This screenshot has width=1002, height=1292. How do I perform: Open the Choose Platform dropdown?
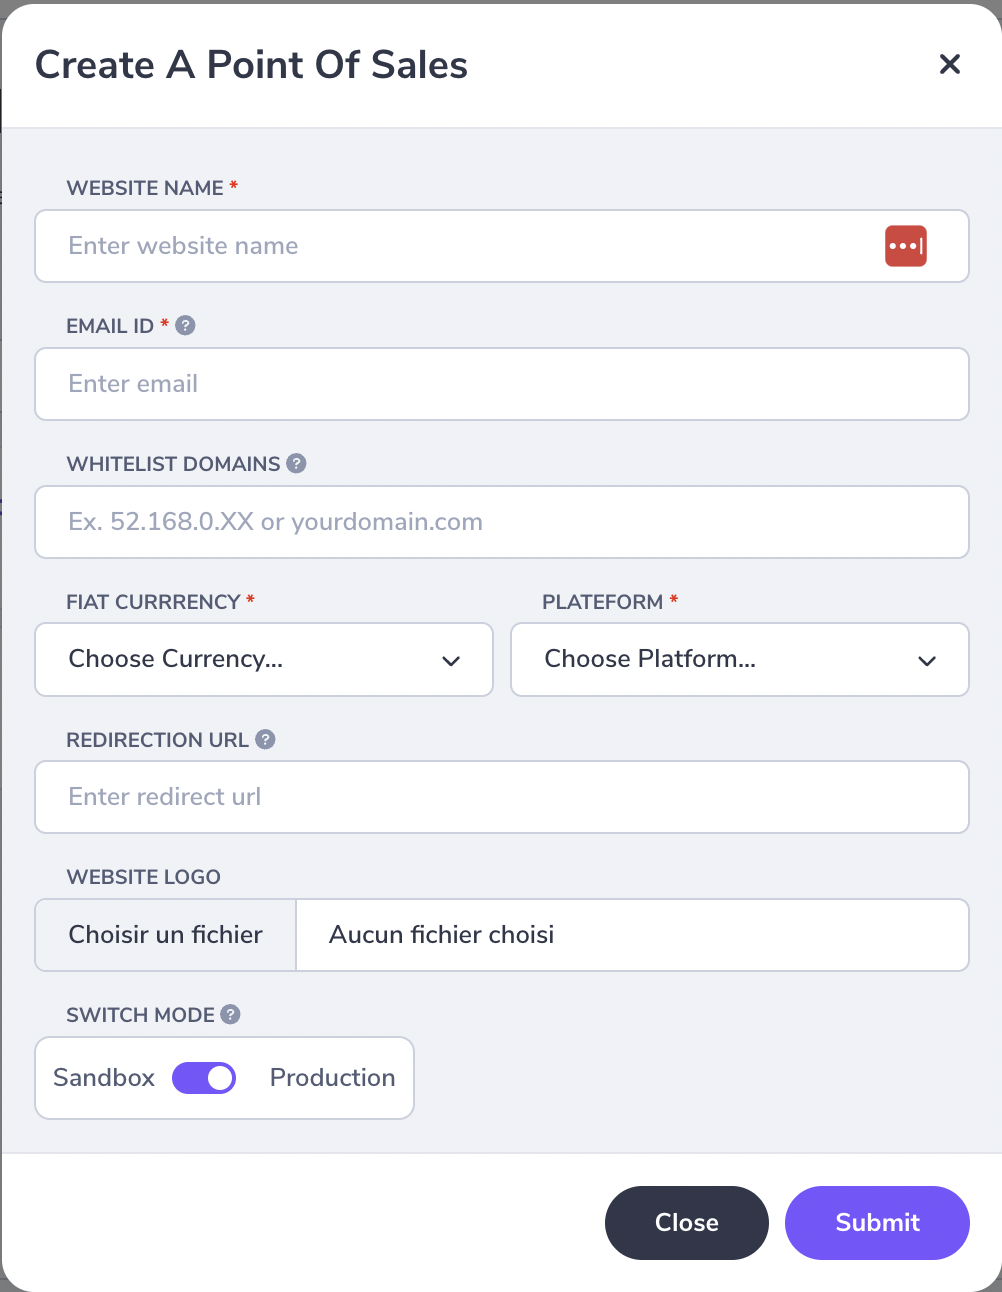[740, 660]
